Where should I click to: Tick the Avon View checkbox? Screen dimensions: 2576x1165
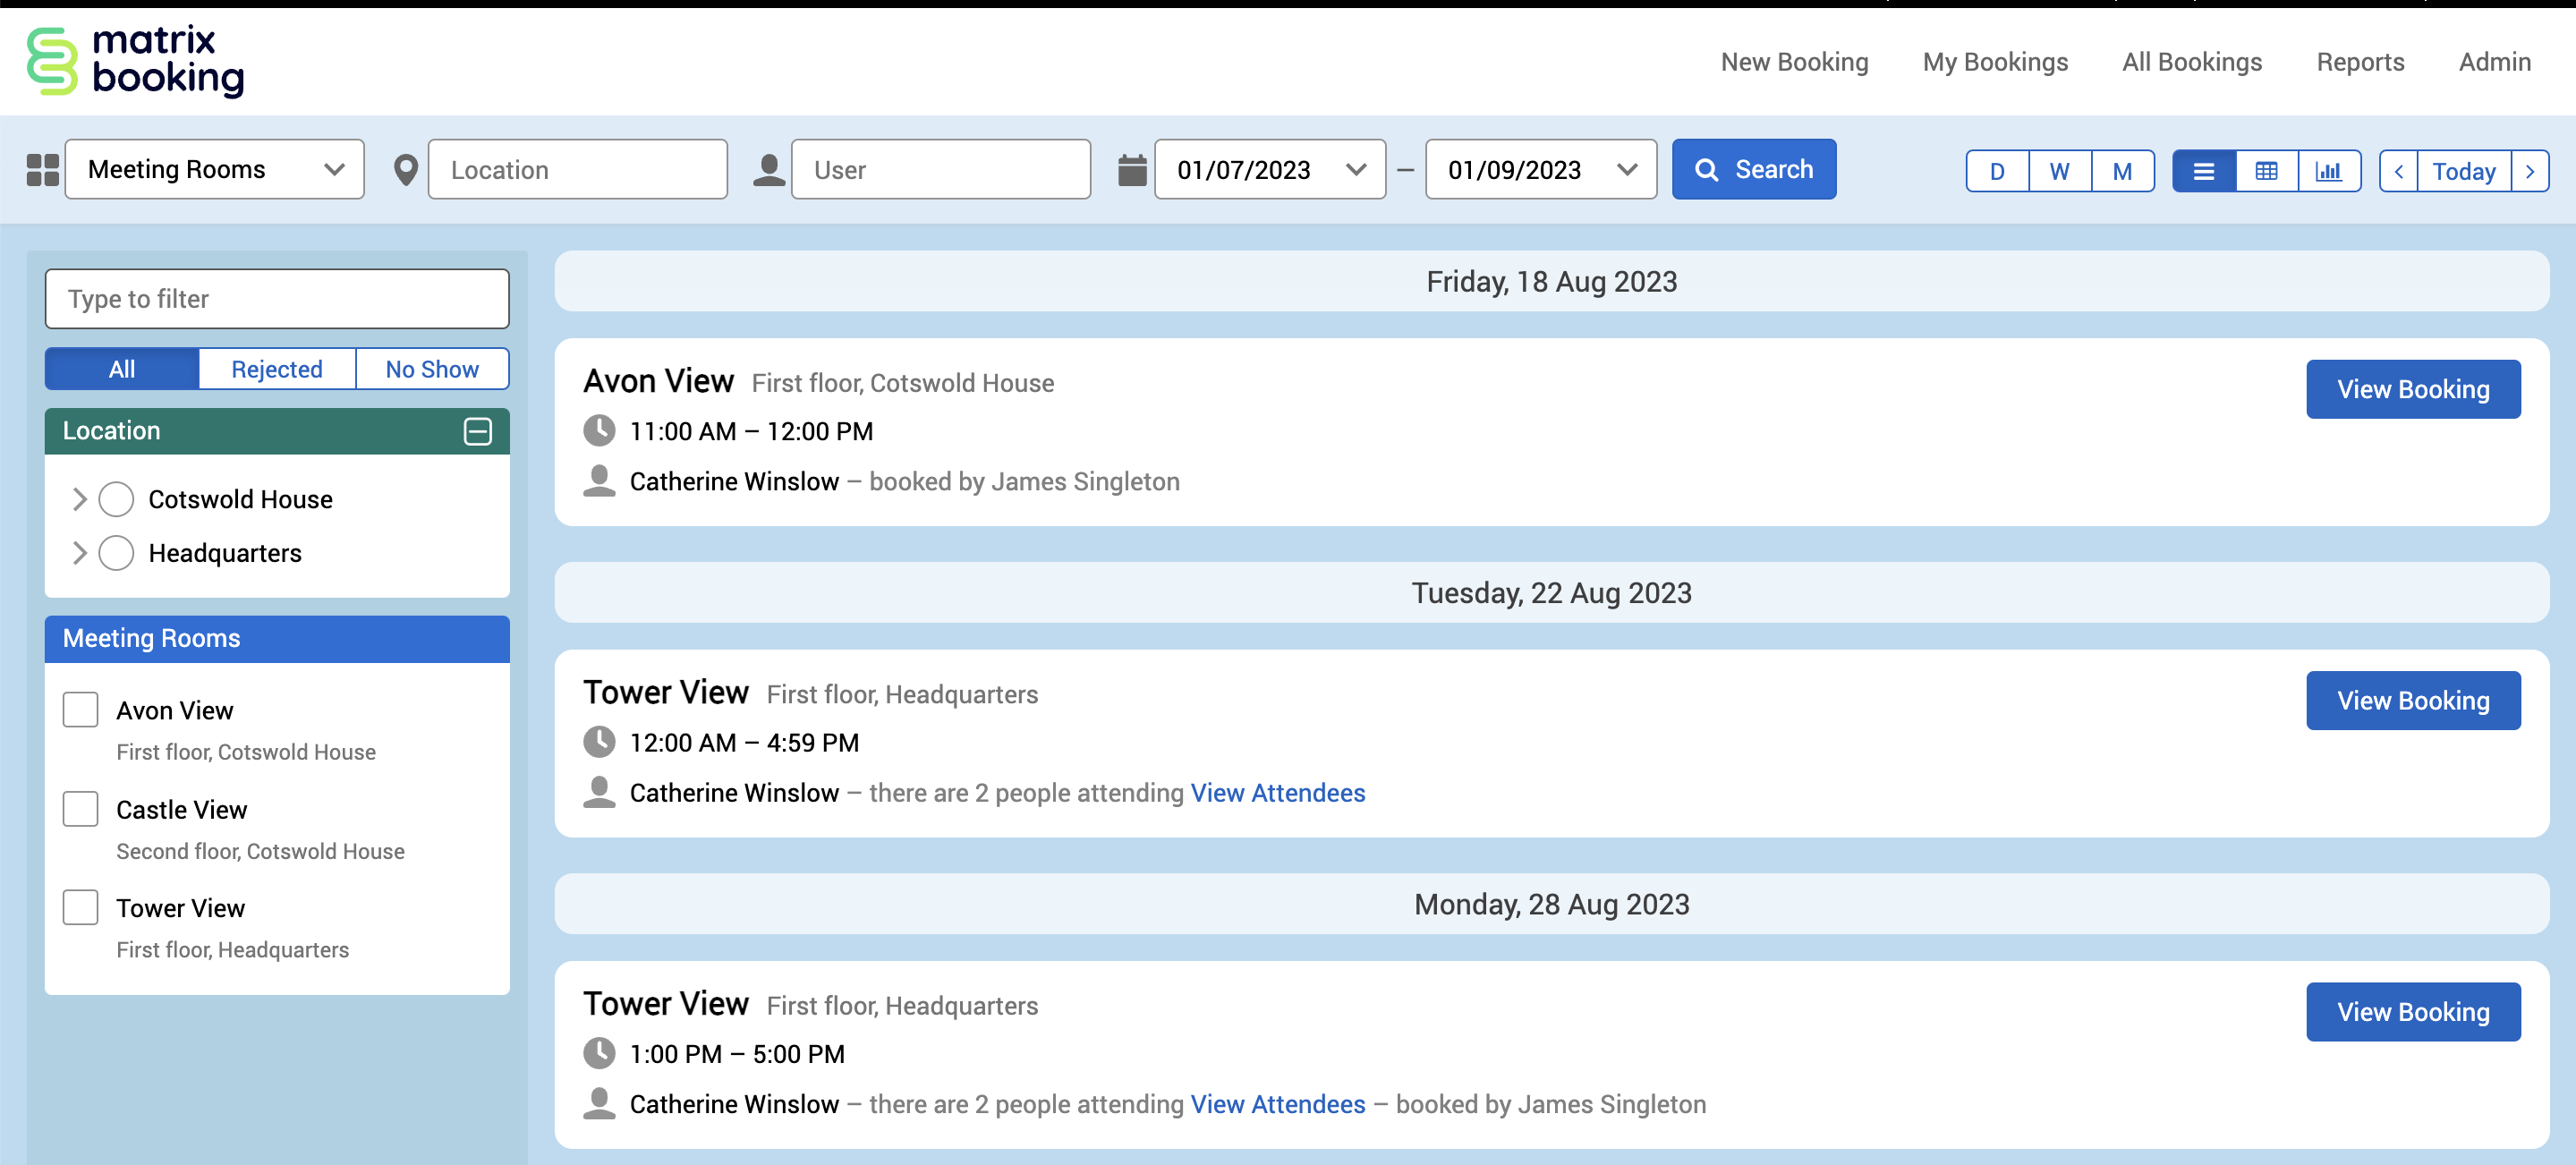(80, 710)
